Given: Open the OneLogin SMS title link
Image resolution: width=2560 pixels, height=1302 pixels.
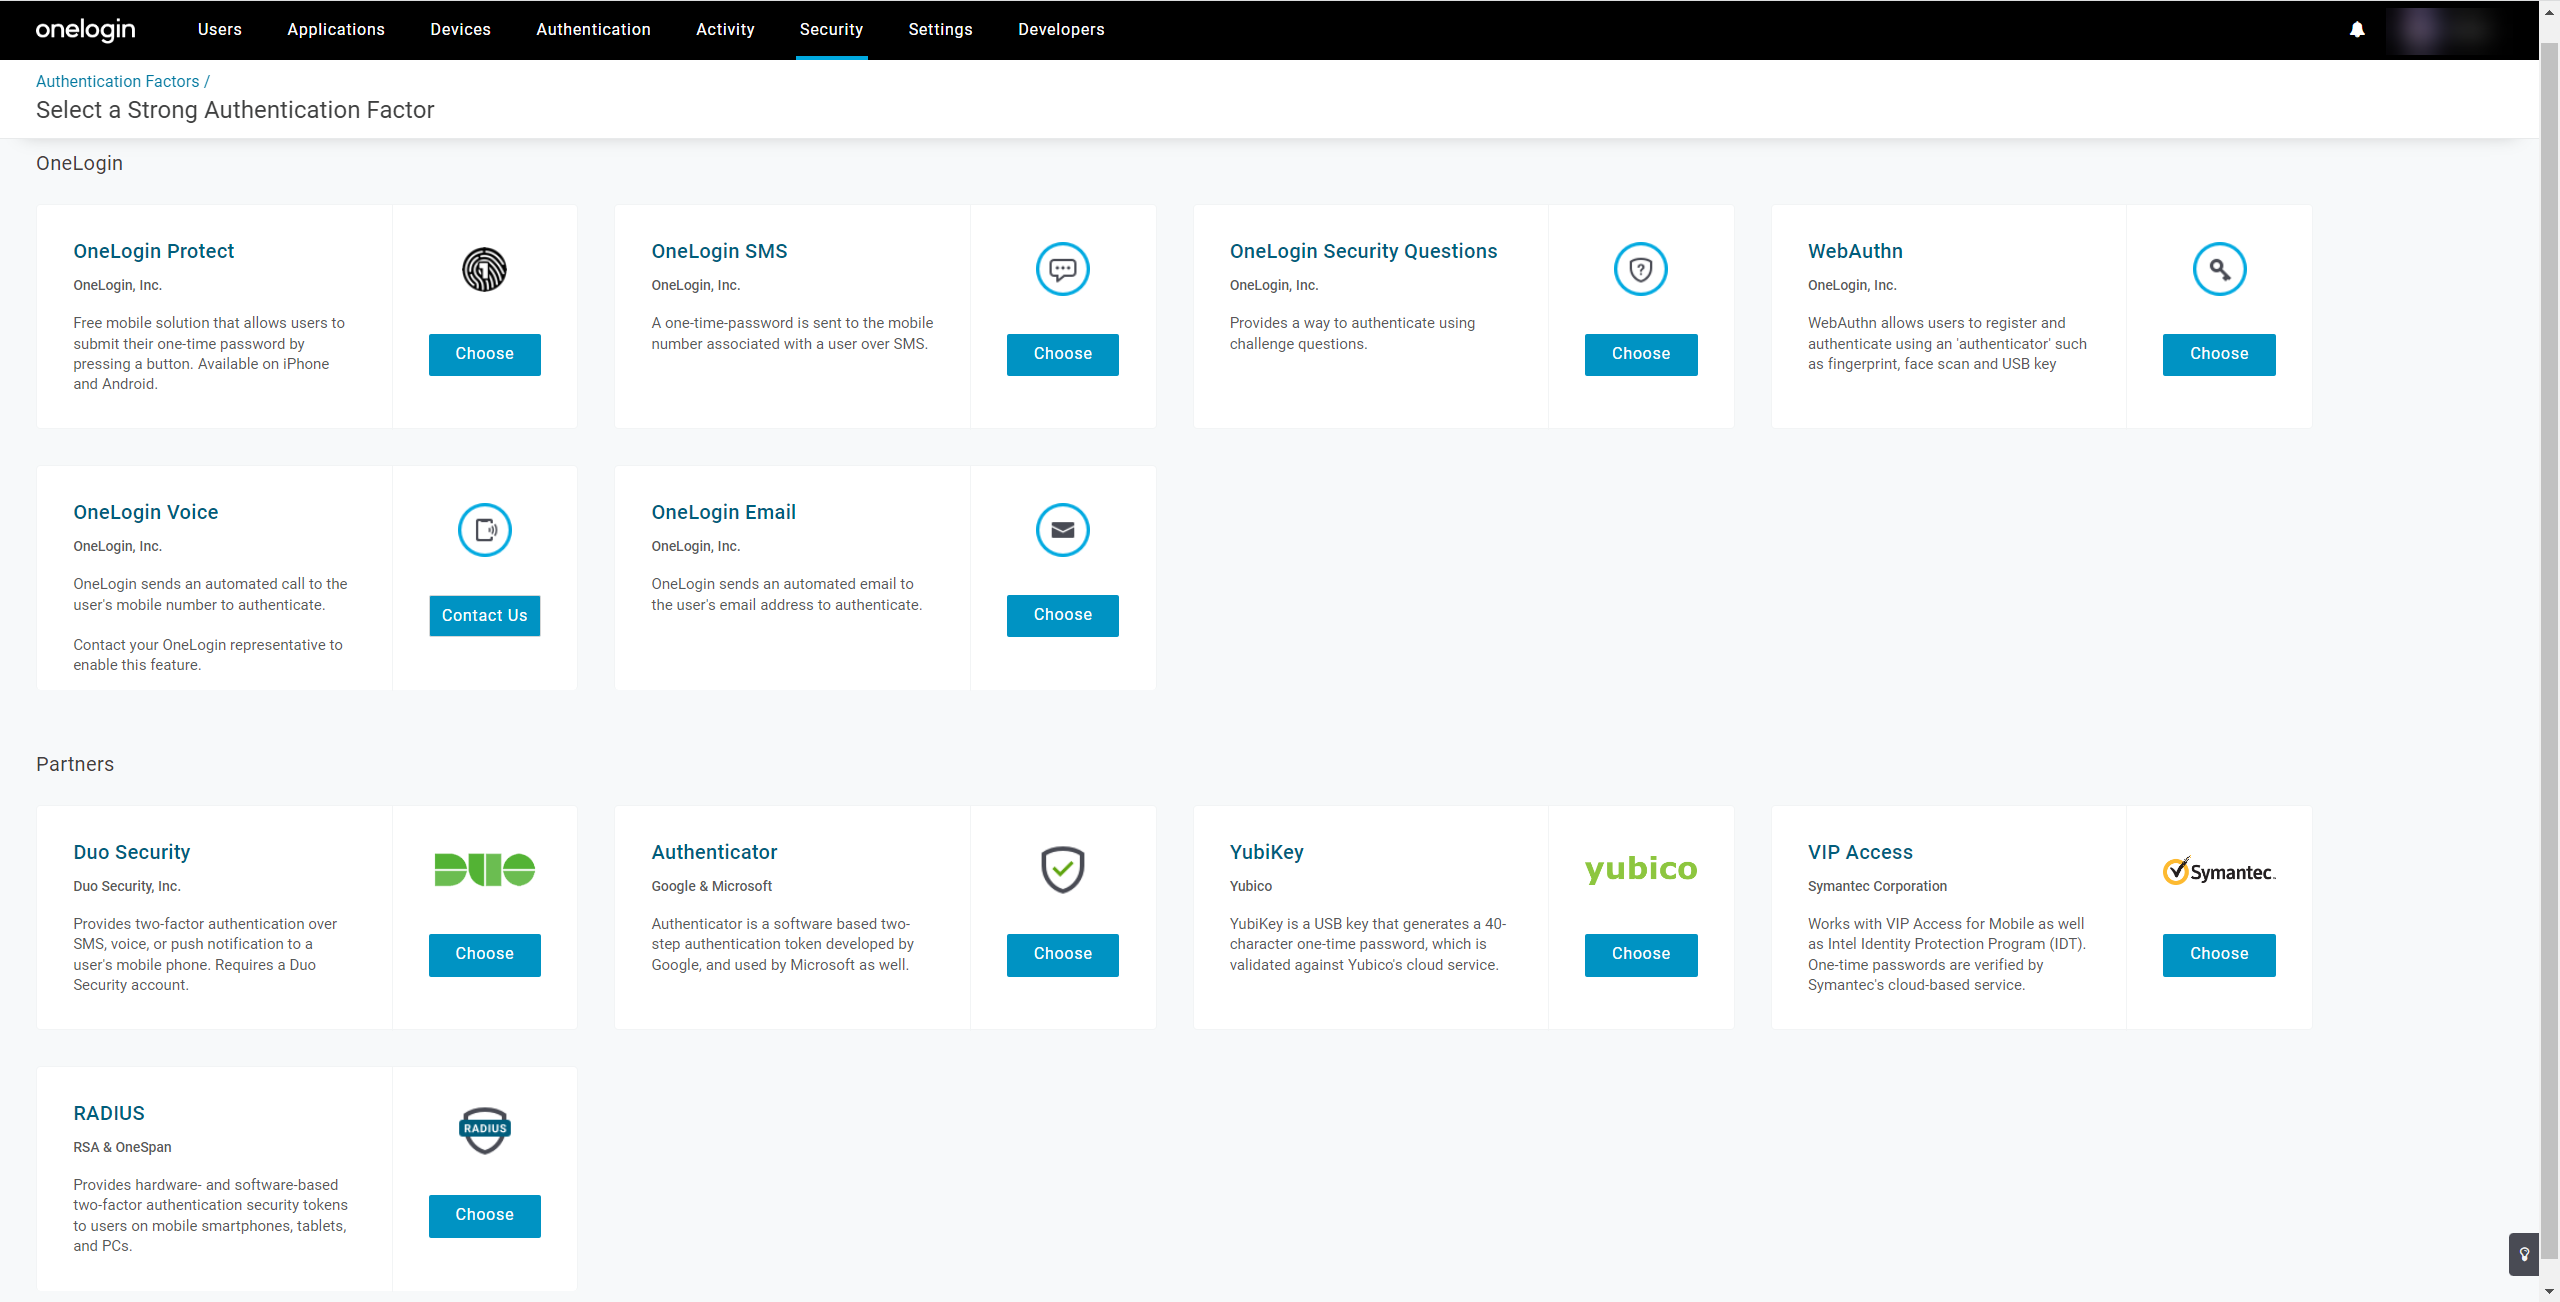Looking at the screenshot, I should pos(719,251).
